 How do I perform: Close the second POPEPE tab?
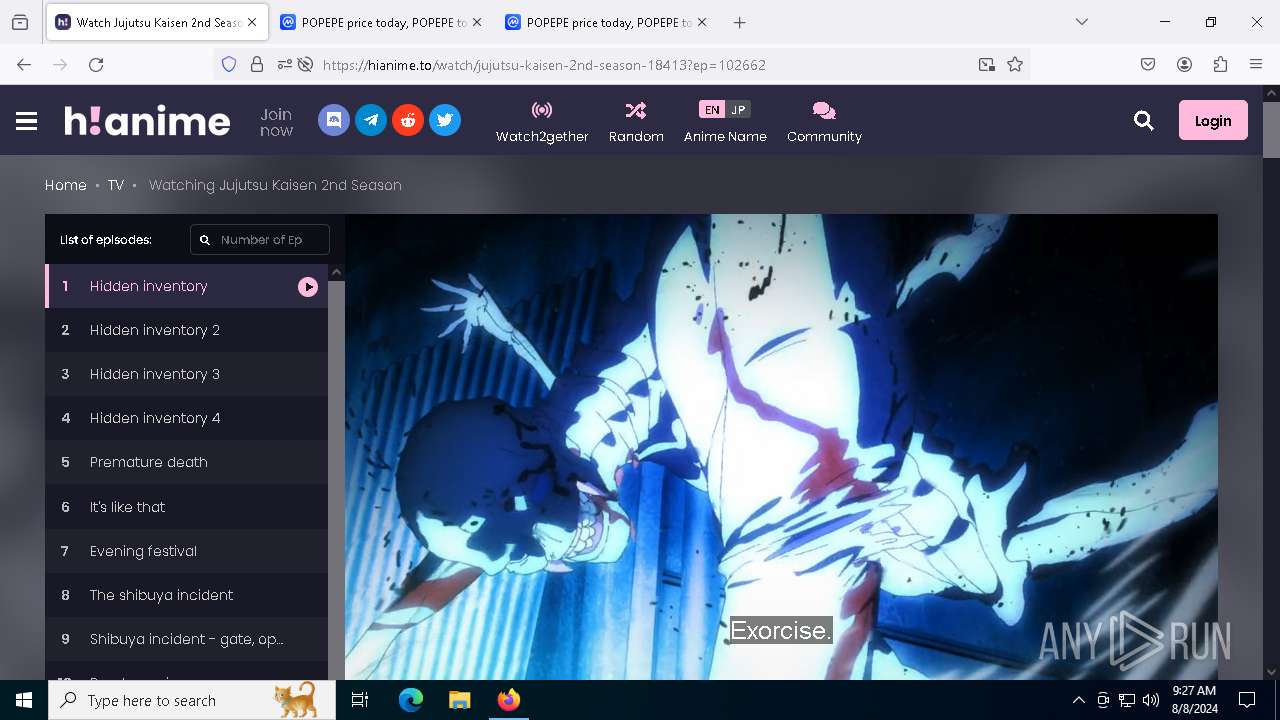pyautogui.click(x=702, y=22)
